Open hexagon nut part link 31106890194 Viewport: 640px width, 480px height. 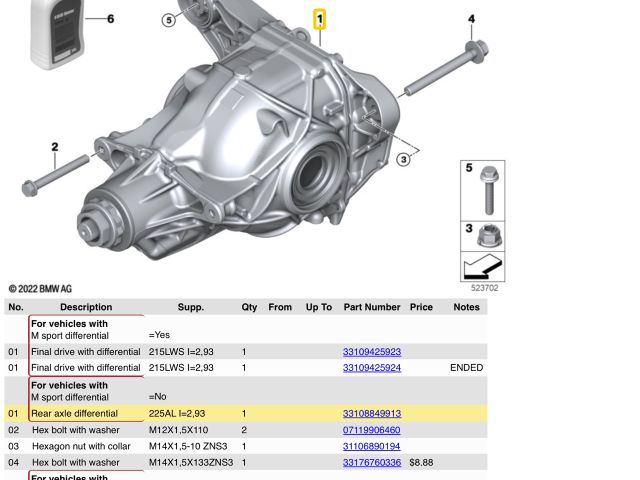point(371,446)
